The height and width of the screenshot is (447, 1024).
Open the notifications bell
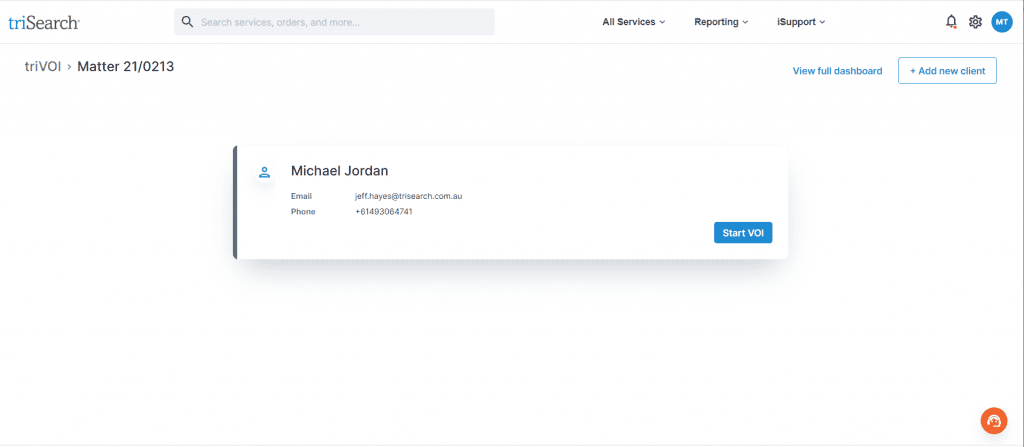click(x=951, y=22)
